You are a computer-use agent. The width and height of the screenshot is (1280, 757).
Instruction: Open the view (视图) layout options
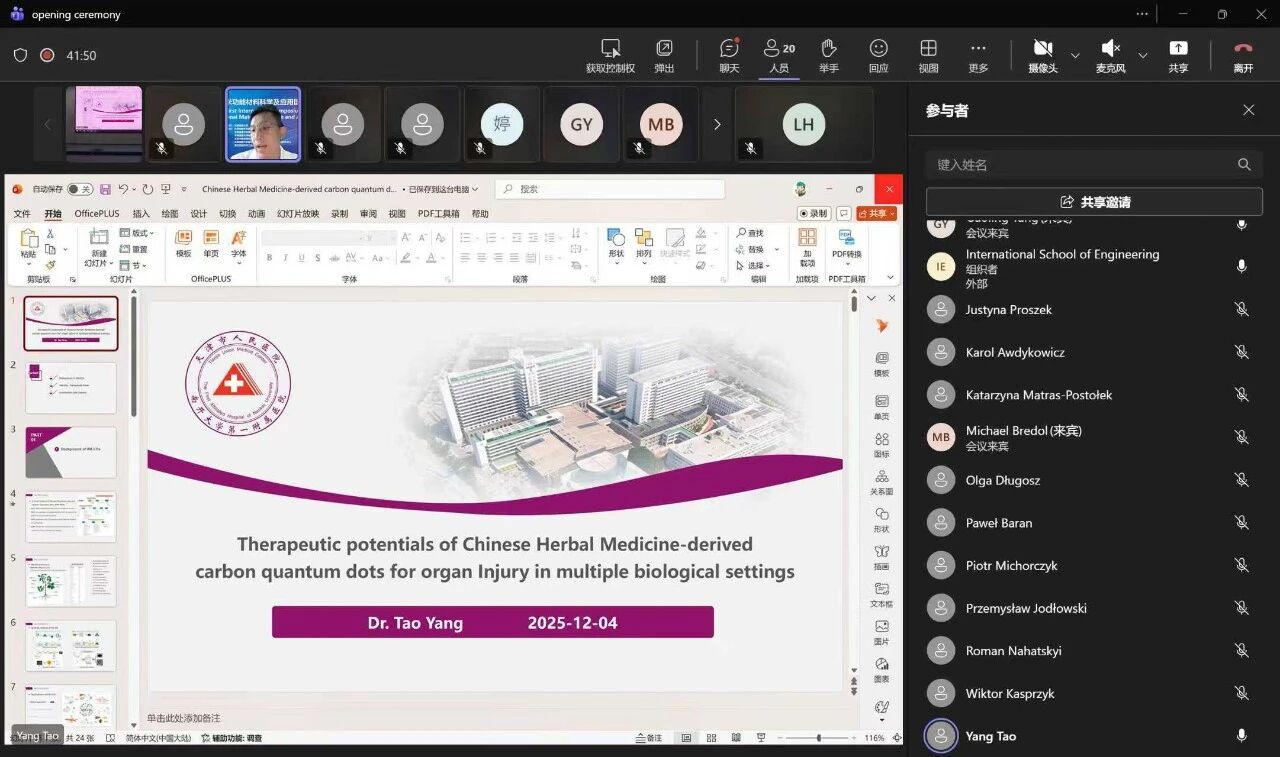click(x=928, y=55)
